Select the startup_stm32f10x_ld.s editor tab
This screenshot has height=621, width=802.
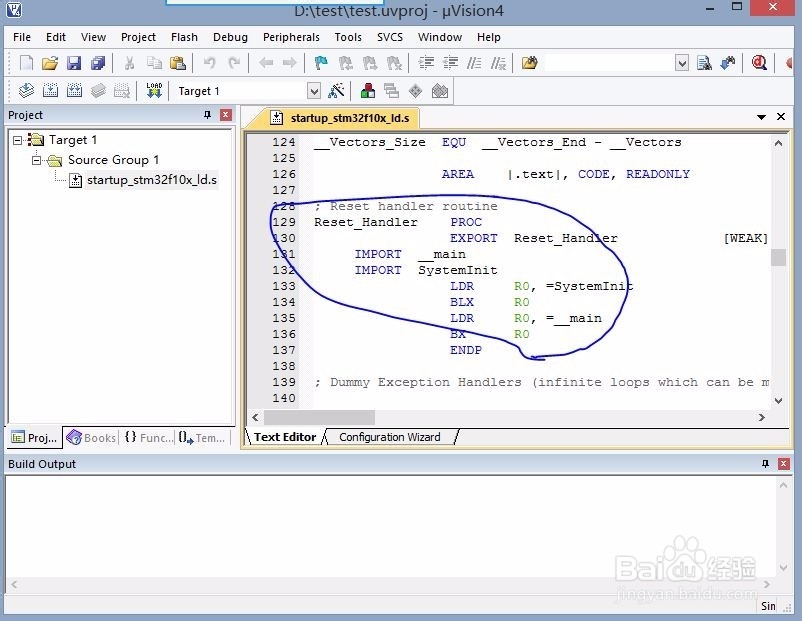coord(341,118)
